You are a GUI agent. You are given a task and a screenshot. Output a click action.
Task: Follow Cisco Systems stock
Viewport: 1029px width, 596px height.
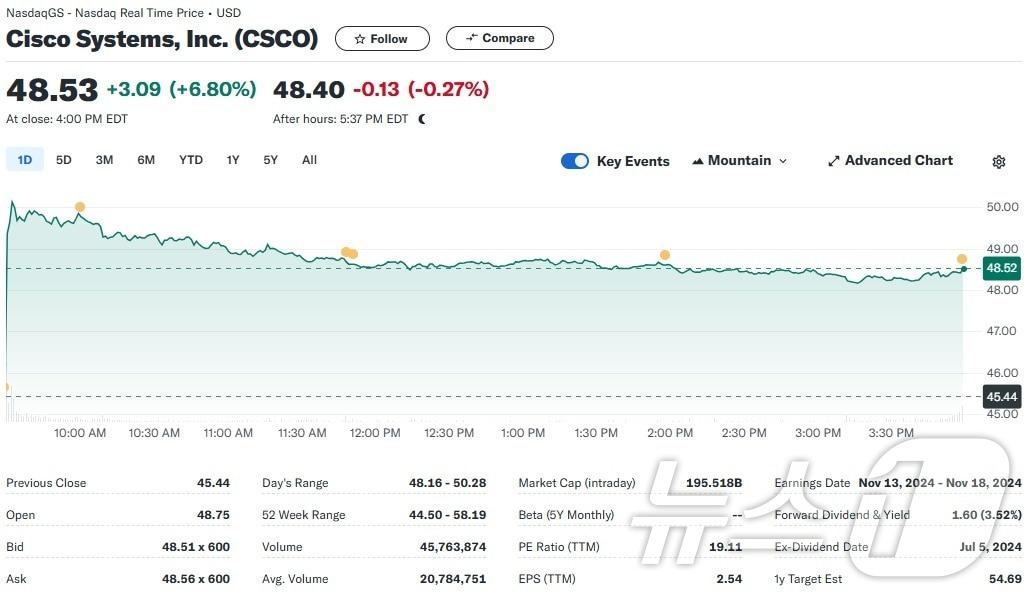[382, 39]
